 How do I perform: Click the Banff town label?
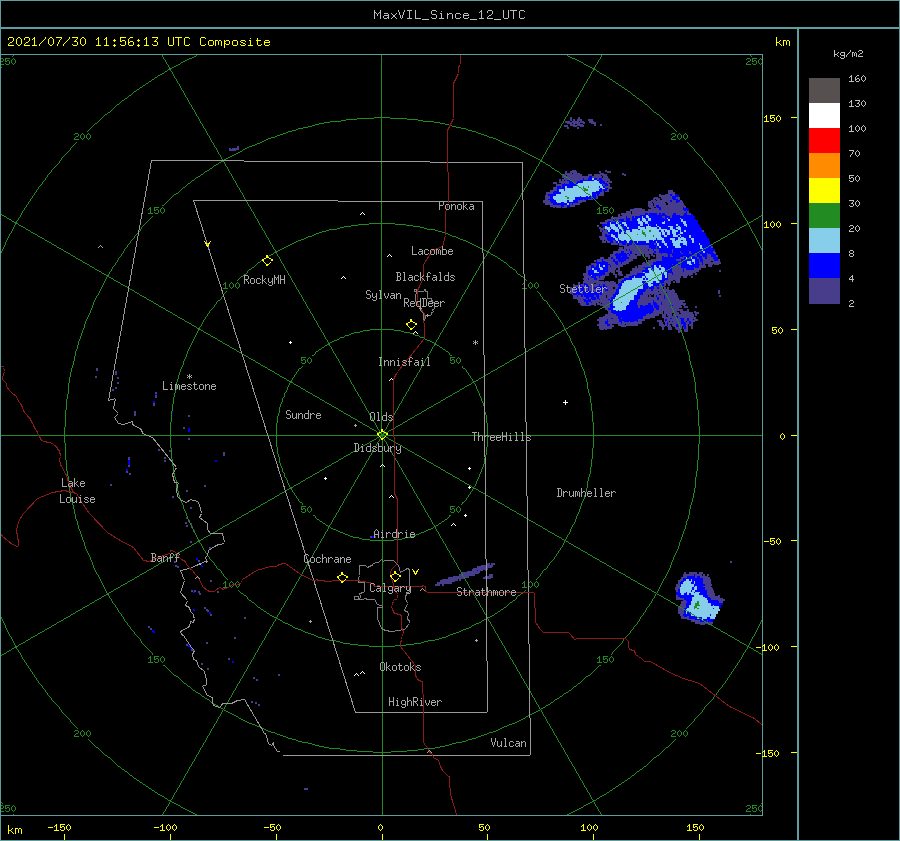(165, 557)
